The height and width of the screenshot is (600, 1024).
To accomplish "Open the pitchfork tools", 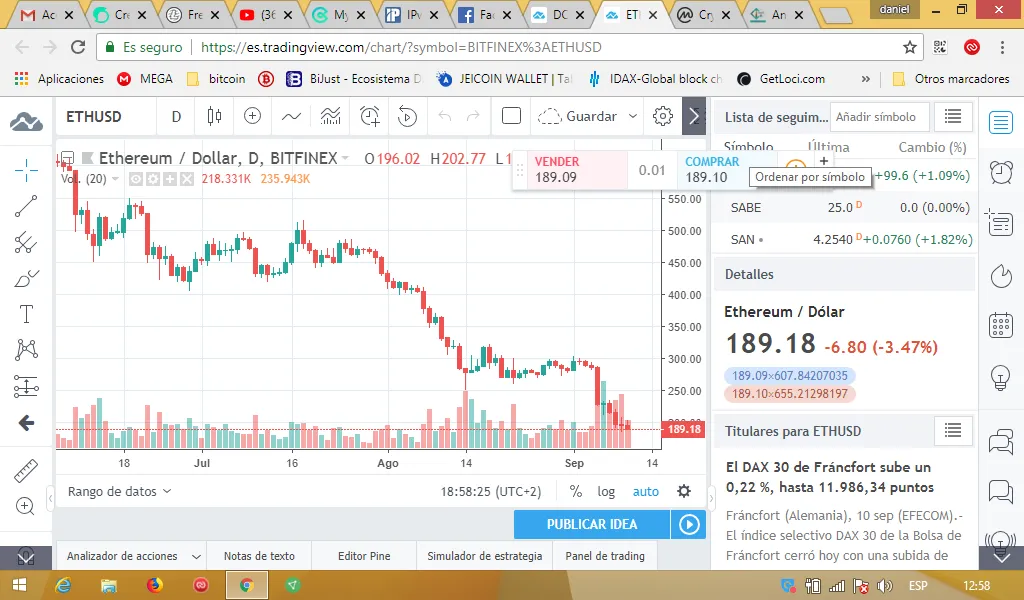I will tap(26, 242).
